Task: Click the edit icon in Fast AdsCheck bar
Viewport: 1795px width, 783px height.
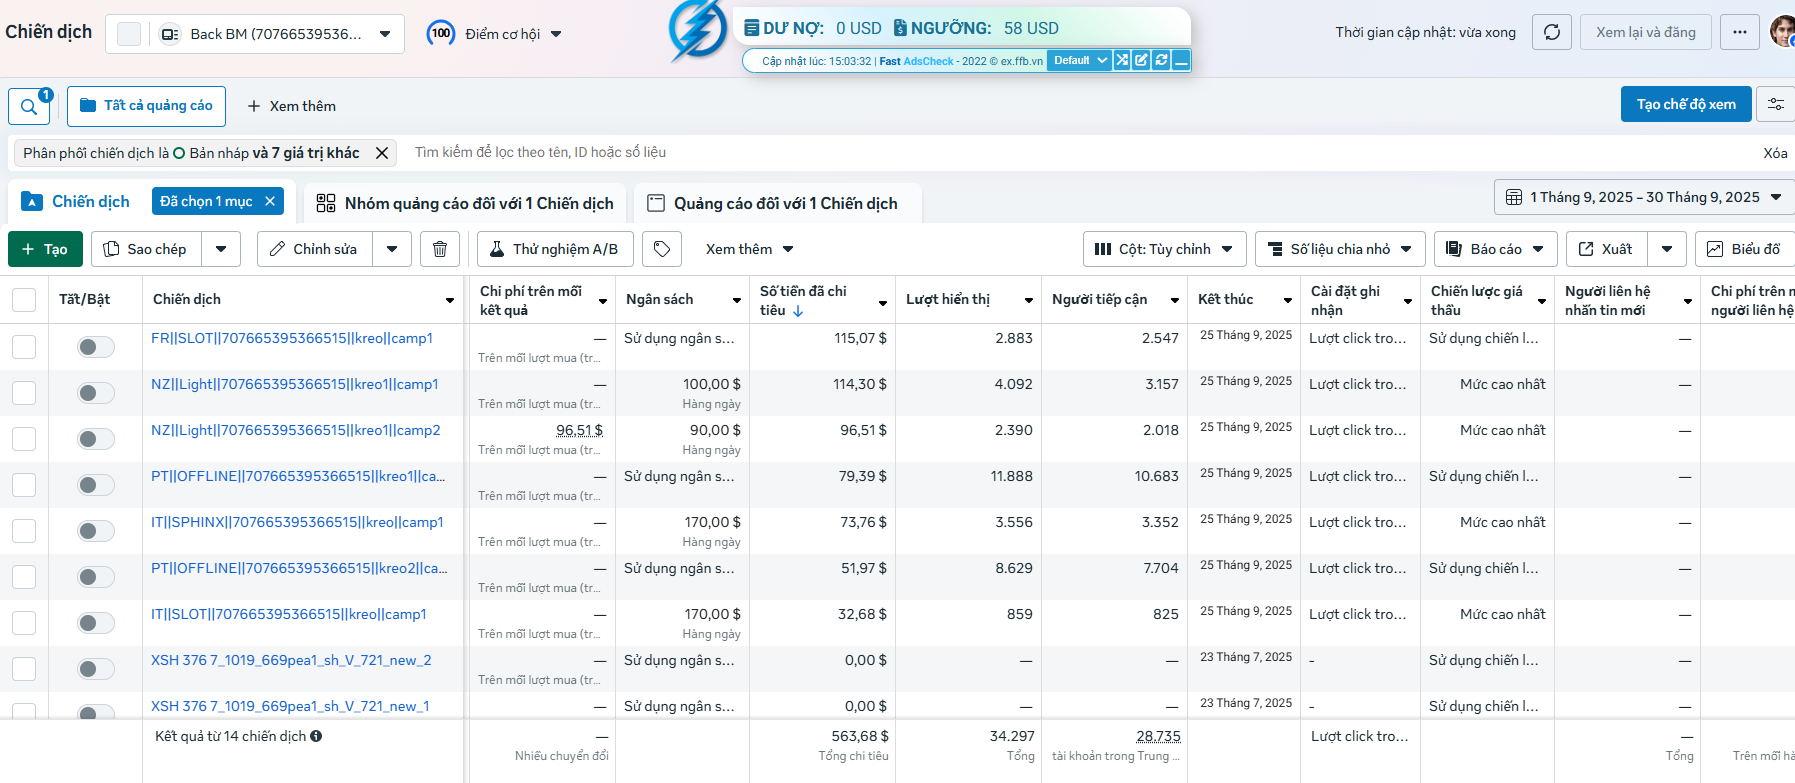Action: pos(1141,60)
